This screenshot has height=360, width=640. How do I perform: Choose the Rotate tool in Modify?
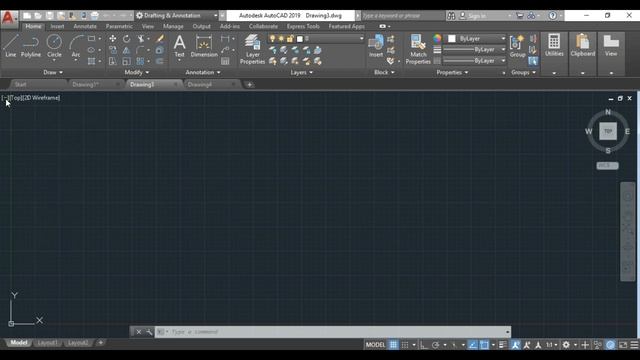click(x=127, y=39)
